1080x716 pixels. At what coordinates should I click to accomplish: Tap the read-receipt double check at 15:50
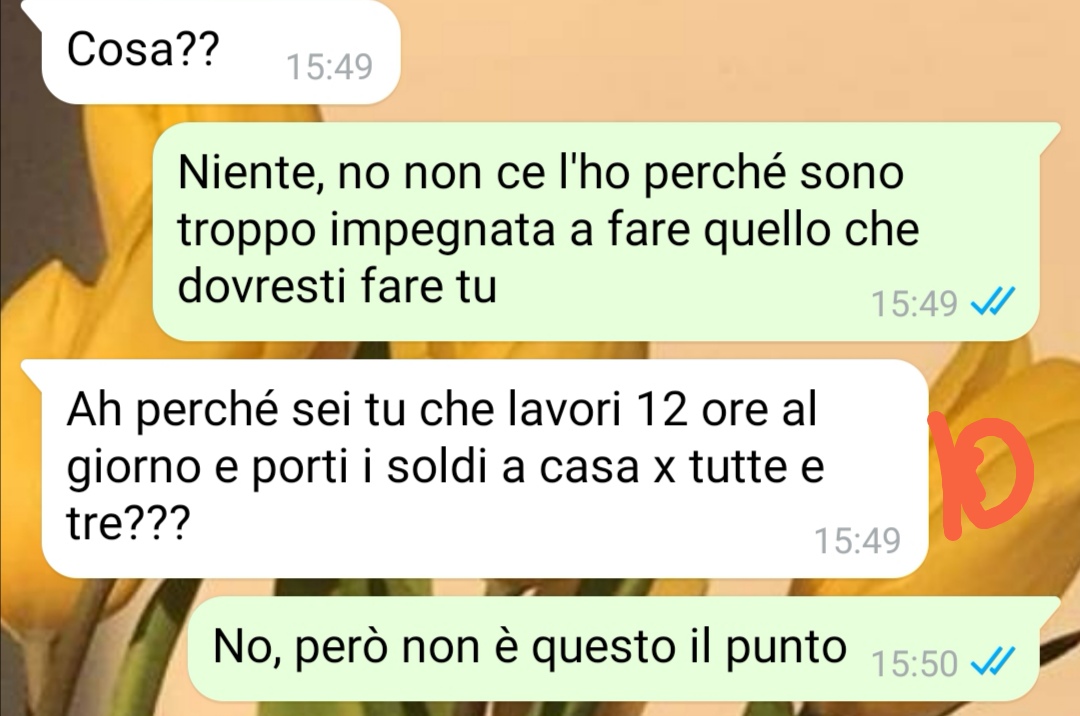pos(992,662)
